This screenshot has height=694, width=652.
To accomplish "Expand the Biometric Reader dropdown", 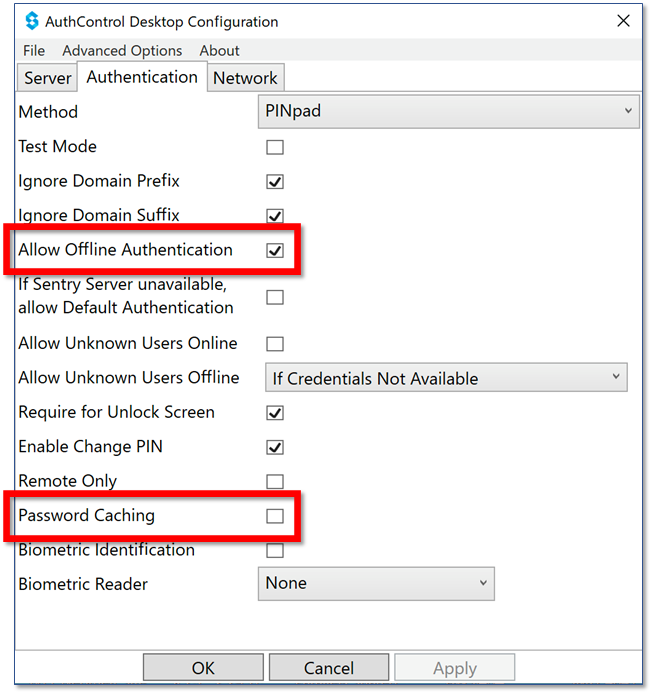I will [376, 583].
